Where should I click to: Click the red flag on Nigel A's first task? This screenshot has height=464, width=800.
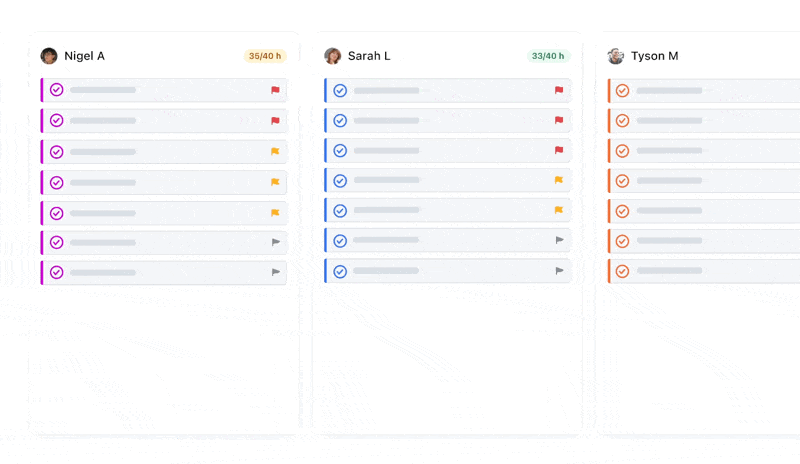pyautogui.click(x=275, y=90)
